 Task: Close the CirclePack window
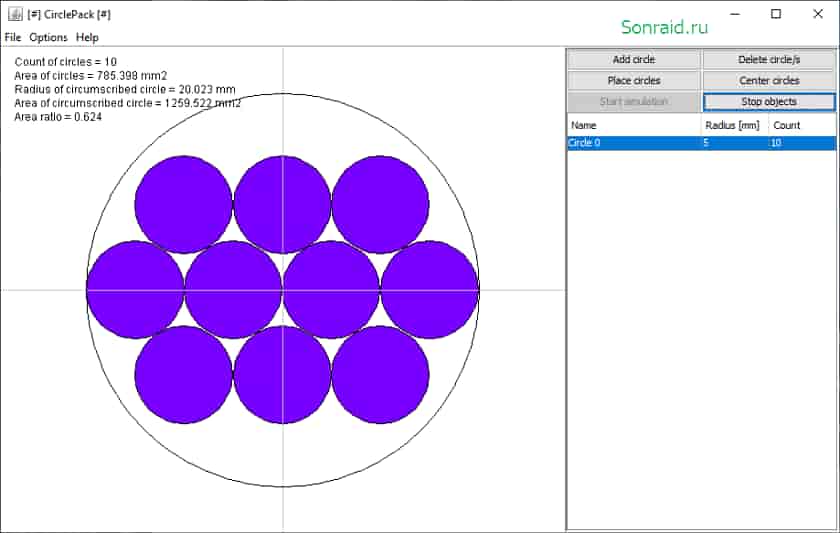818,14
